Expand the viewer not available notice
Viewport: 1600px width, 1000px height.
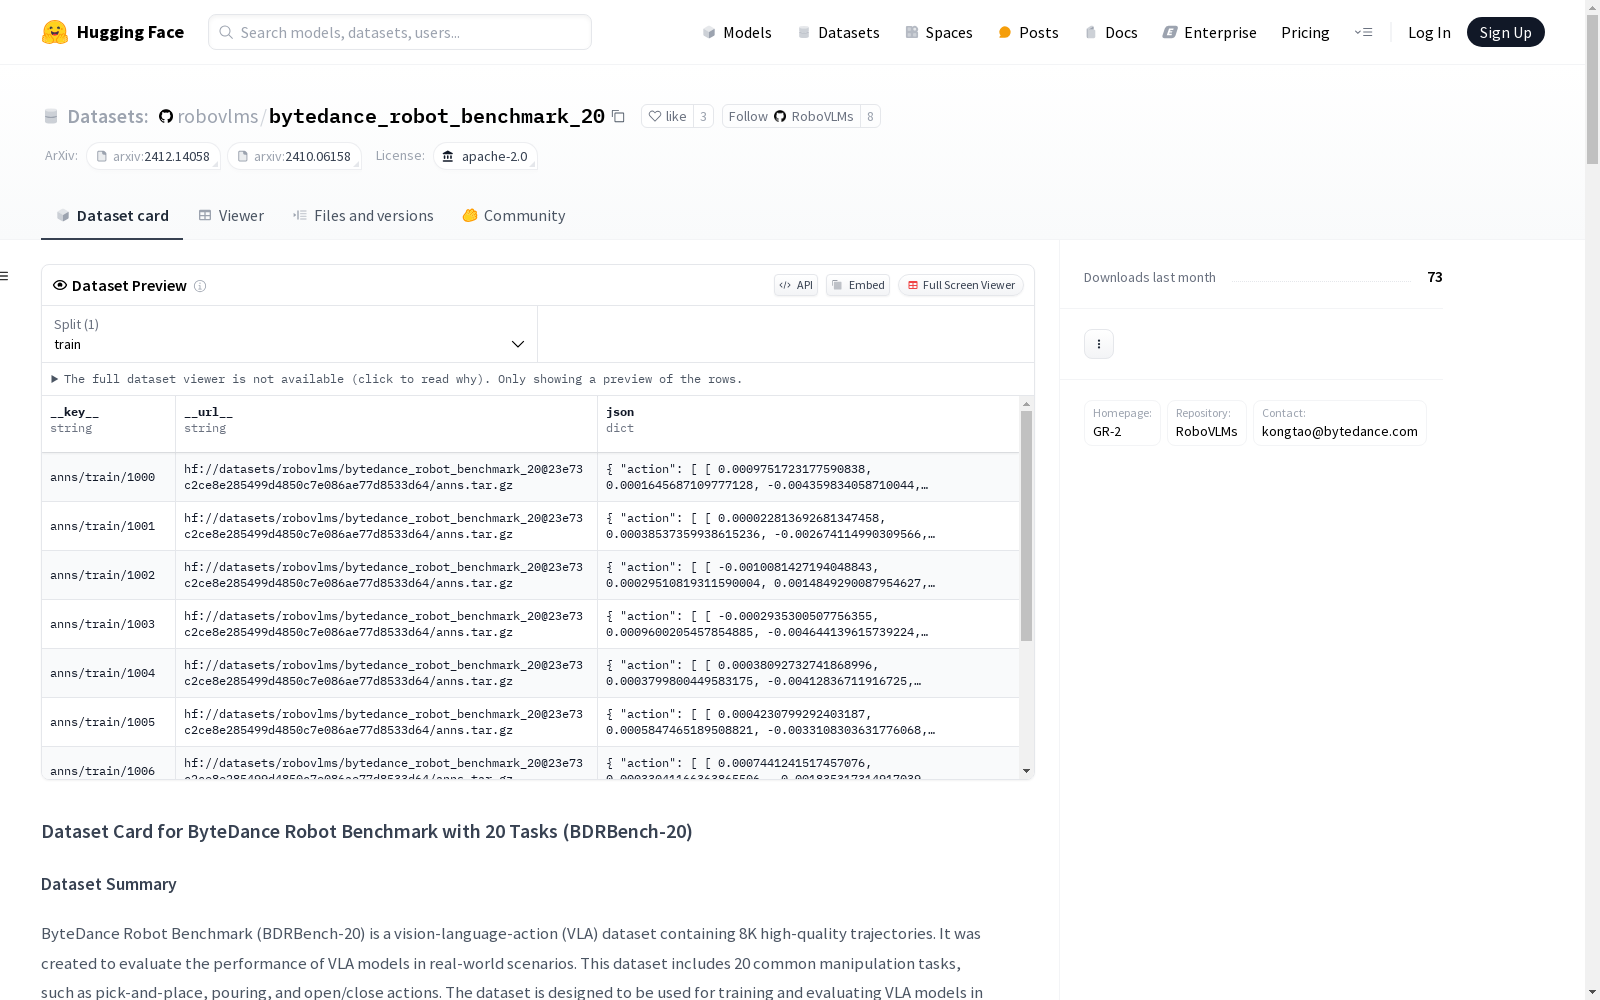[x=397, y=379]
